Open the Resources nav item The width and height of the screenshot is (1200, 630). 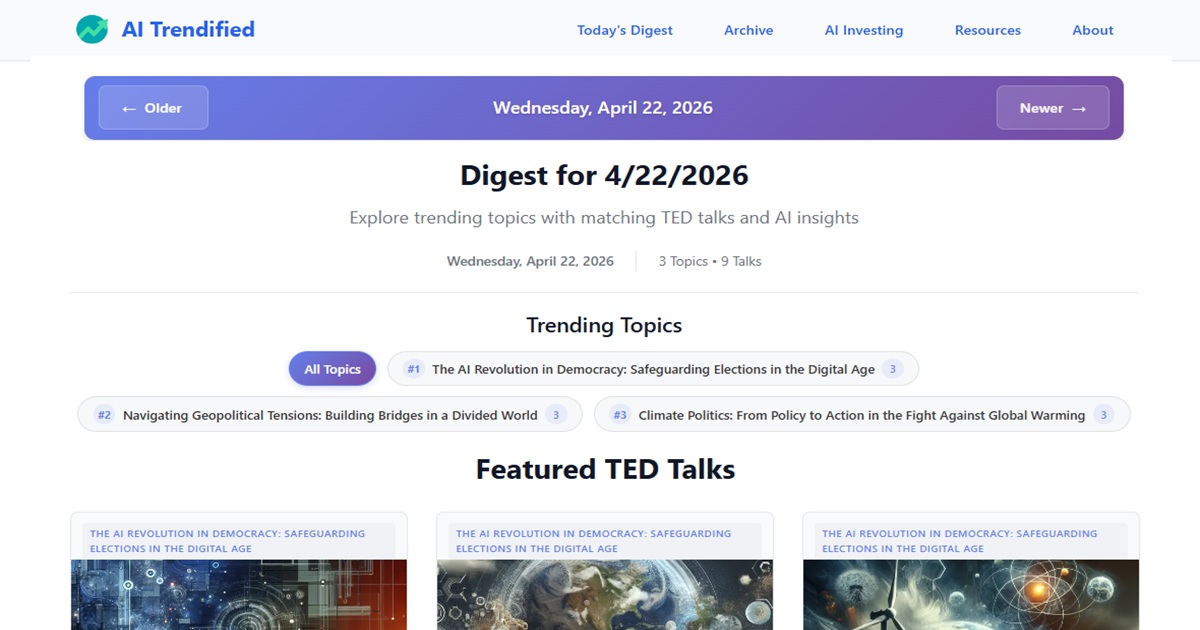pos(988,30)
